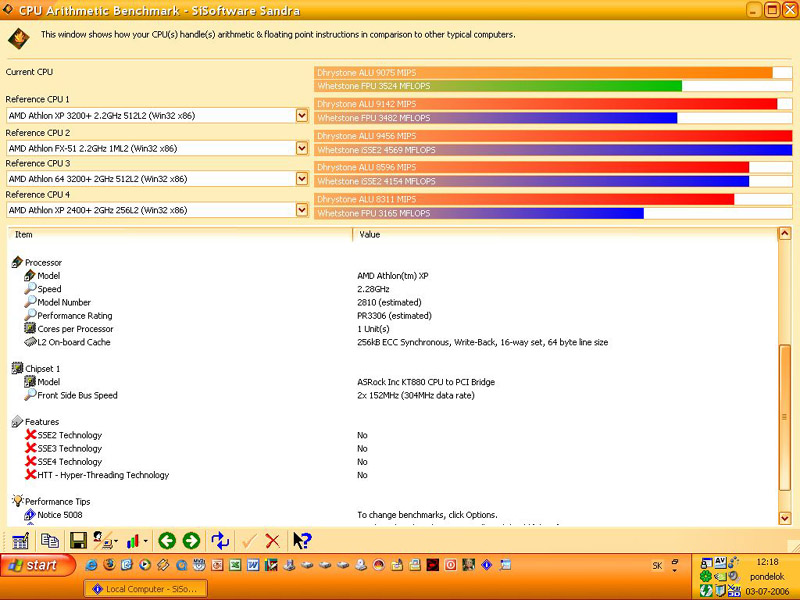
Task: Open Reference CPU 4 dropdown arrow
Action: click(x=302, y=210)
